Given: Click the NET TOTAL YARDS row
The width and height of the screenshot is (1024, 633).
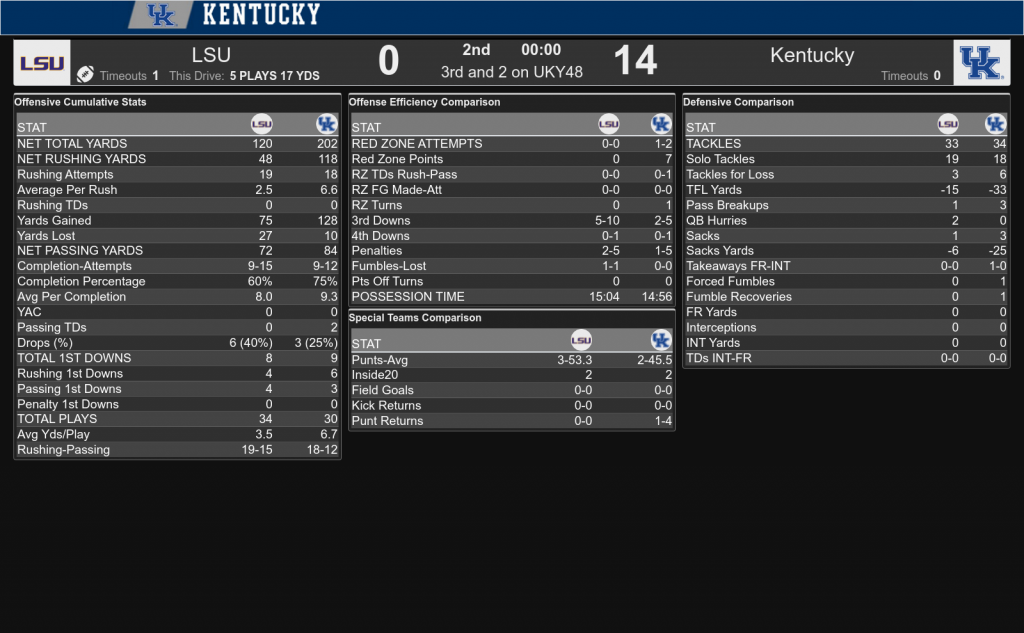Looking at the screenshot, I should pos(178,144).
